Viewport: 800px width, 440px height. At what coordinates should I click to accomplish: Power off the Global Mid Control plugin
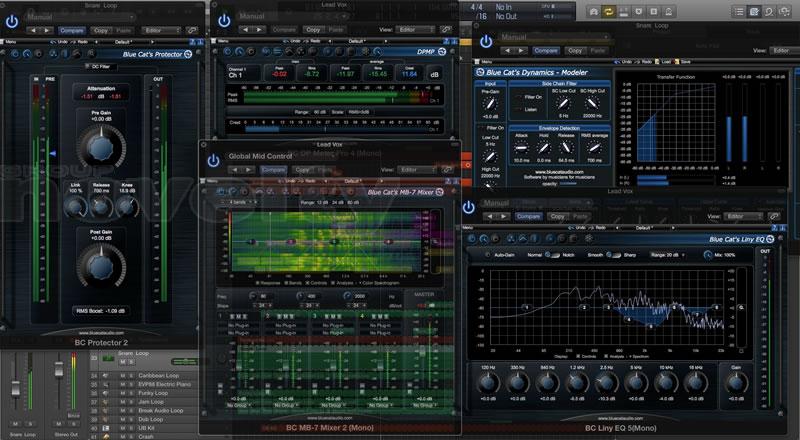click(x=212, y=160)
